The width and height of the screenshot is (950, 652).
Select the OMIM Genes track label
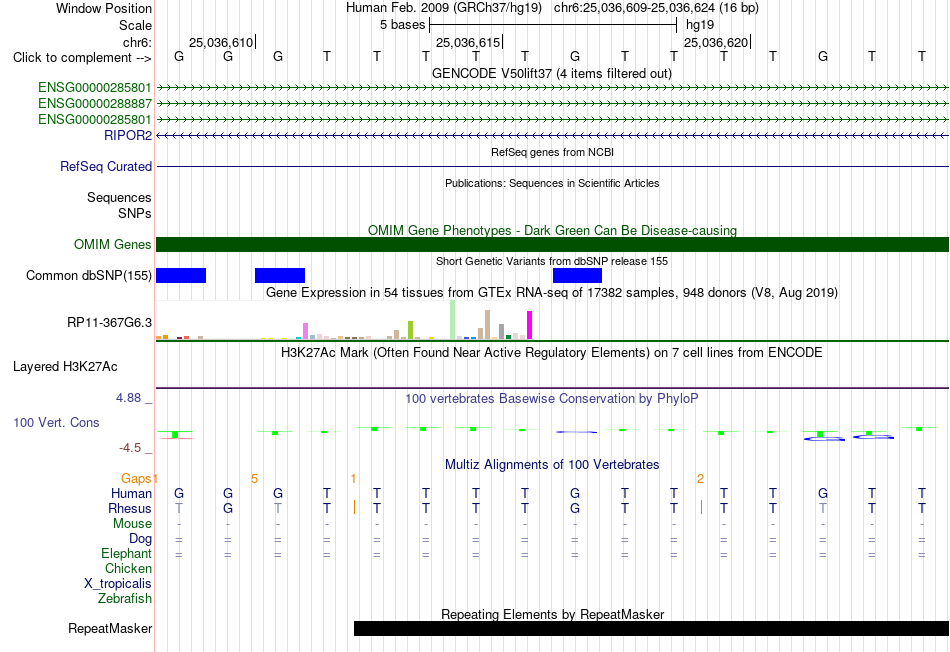[x=113, y=244]
